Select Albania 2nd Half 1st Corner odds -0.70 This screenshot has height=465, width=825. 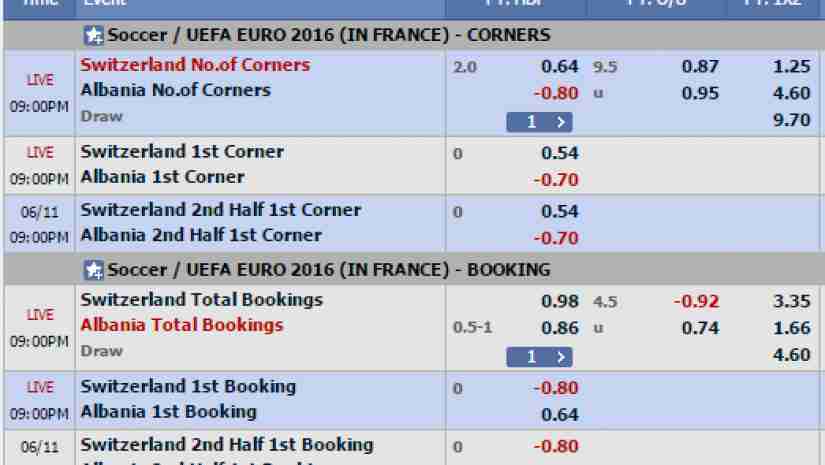coord(556,239)
